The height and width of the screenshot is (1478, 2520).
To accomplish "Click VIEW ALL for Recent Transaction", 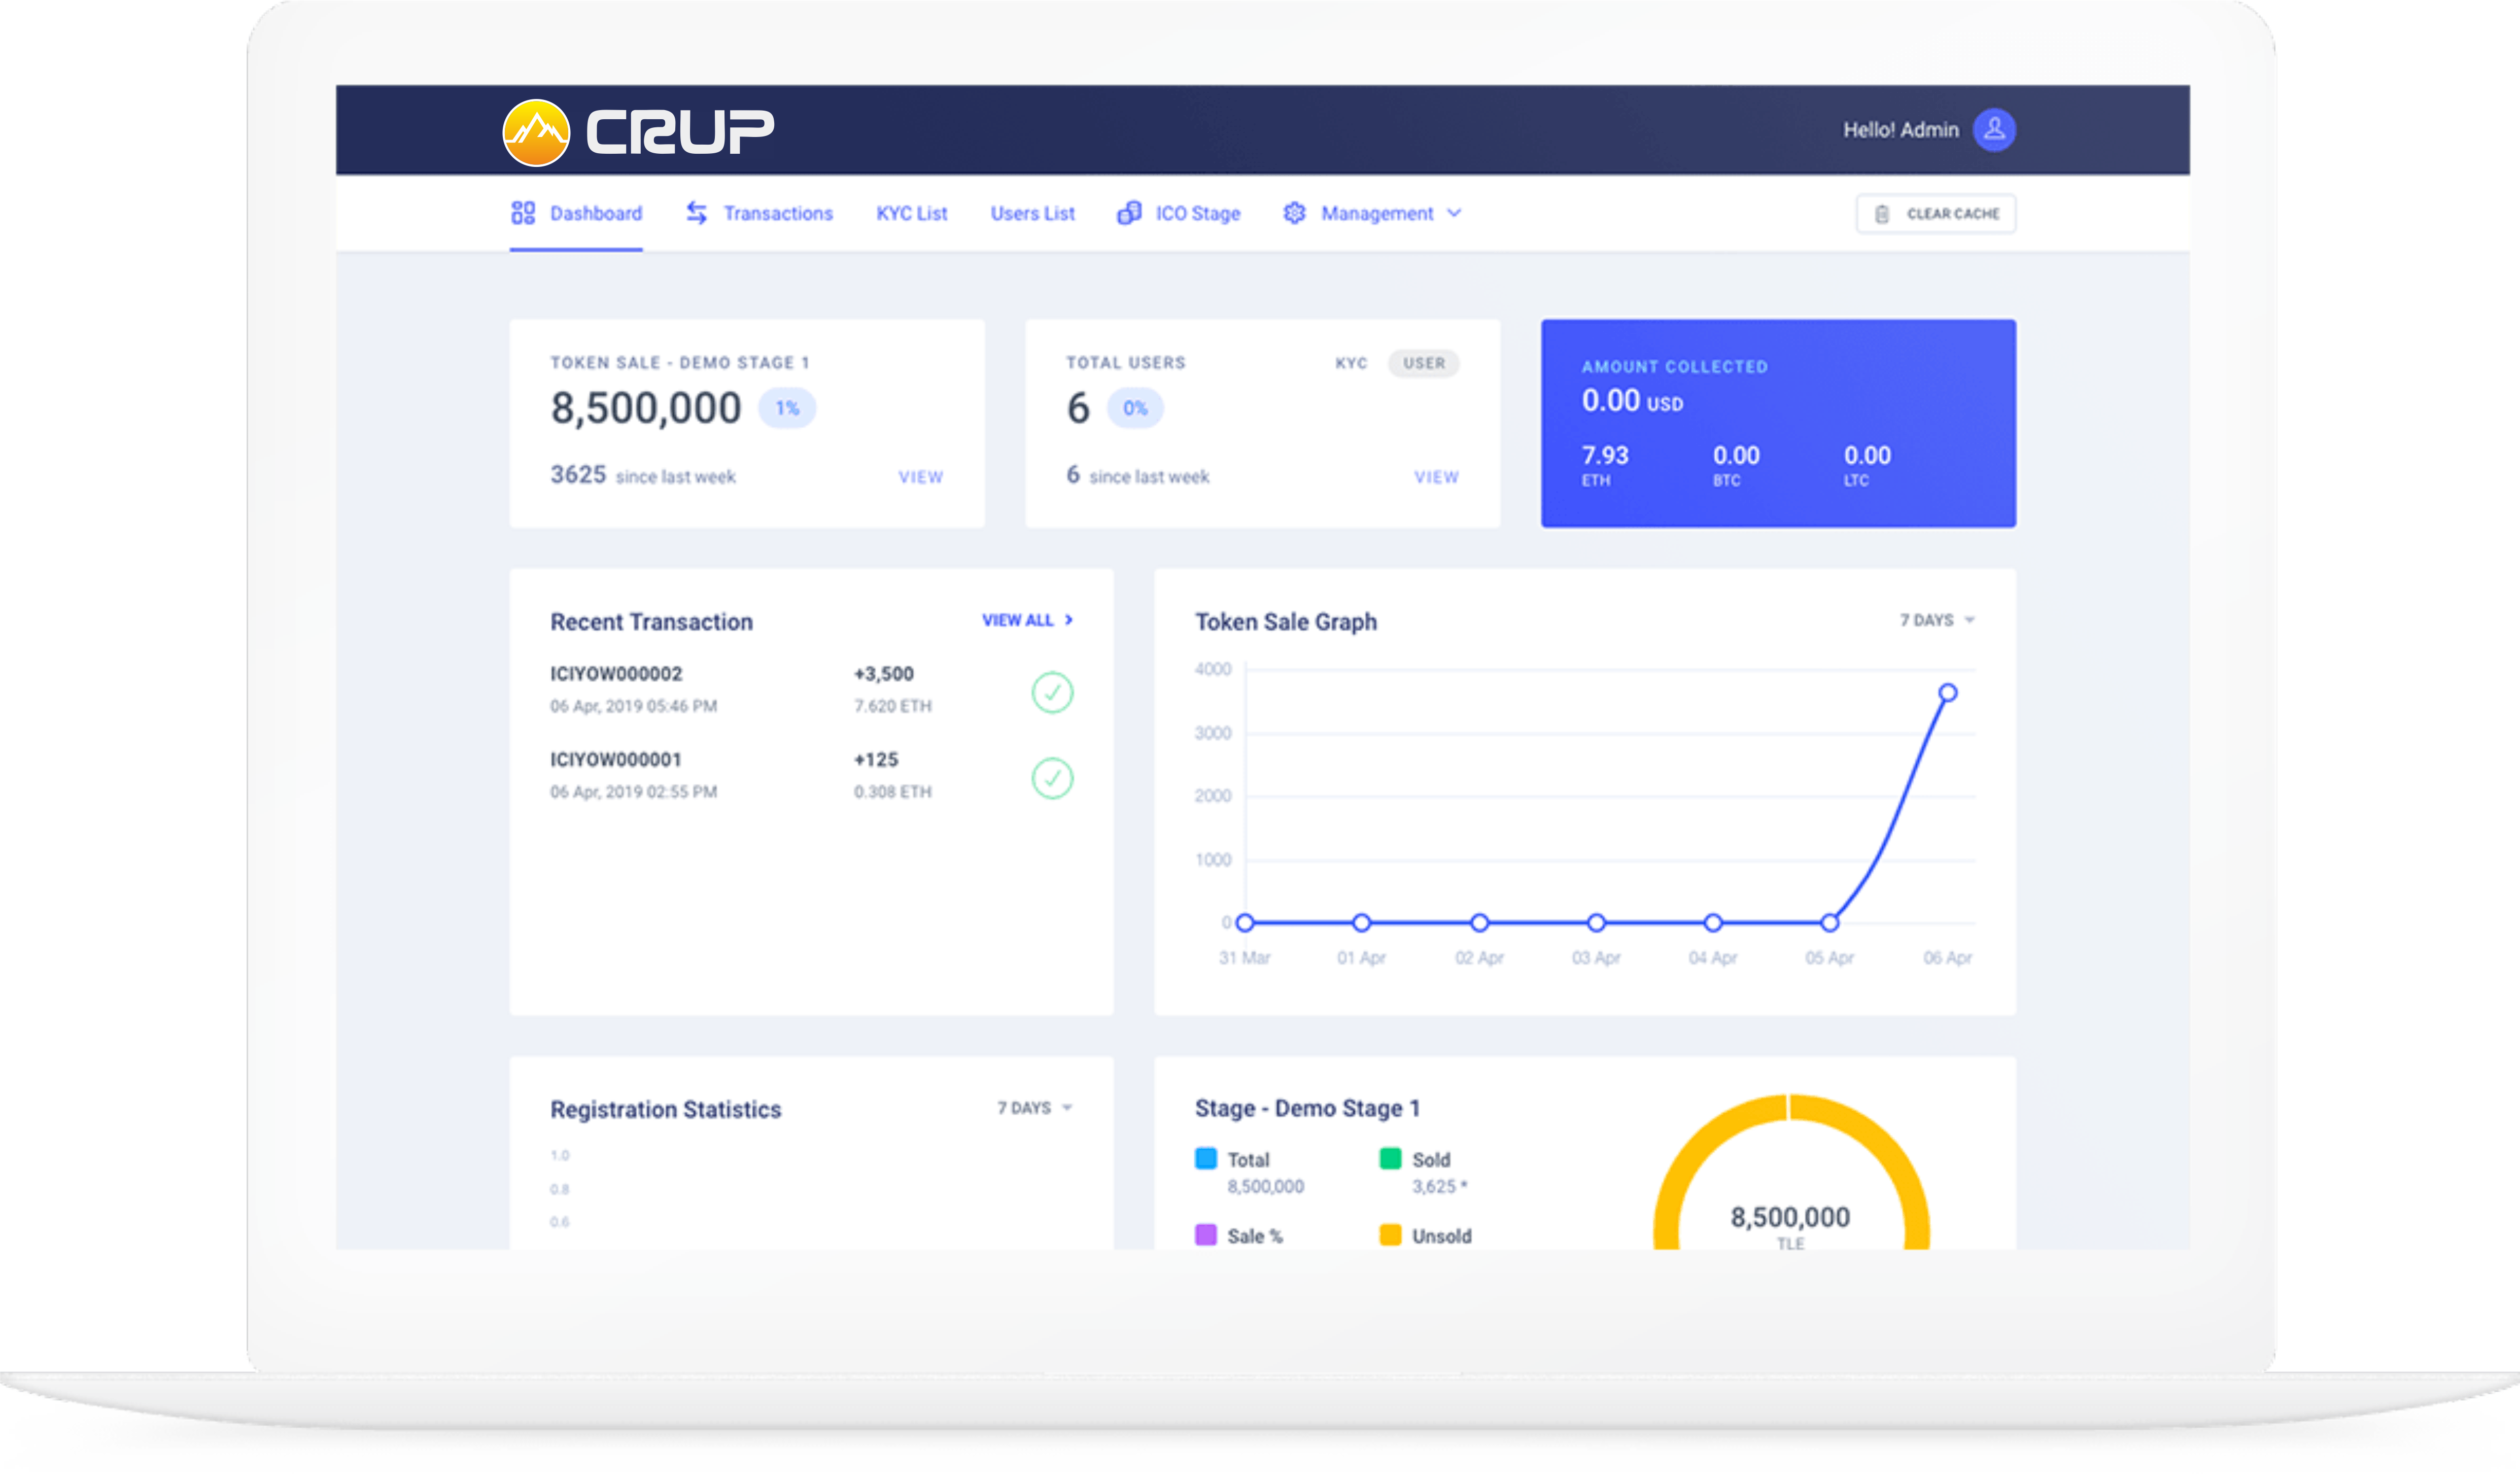I will click(x=1024, y=620).
